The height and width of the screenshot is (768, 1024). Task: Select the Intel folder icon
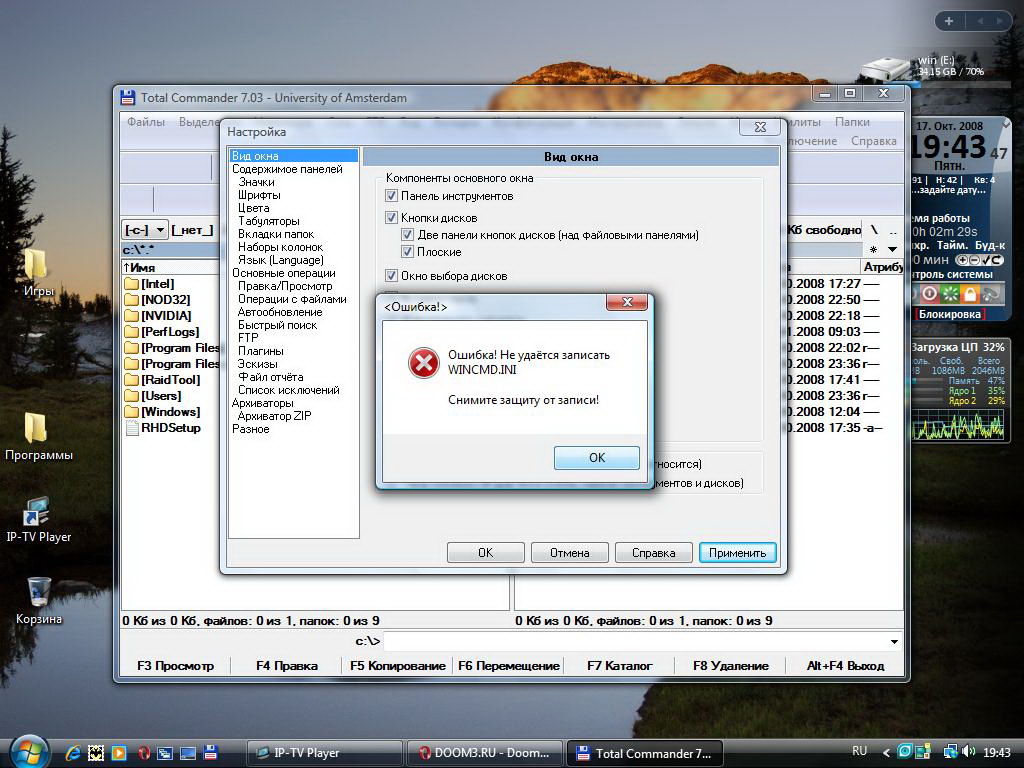[131, 284]
